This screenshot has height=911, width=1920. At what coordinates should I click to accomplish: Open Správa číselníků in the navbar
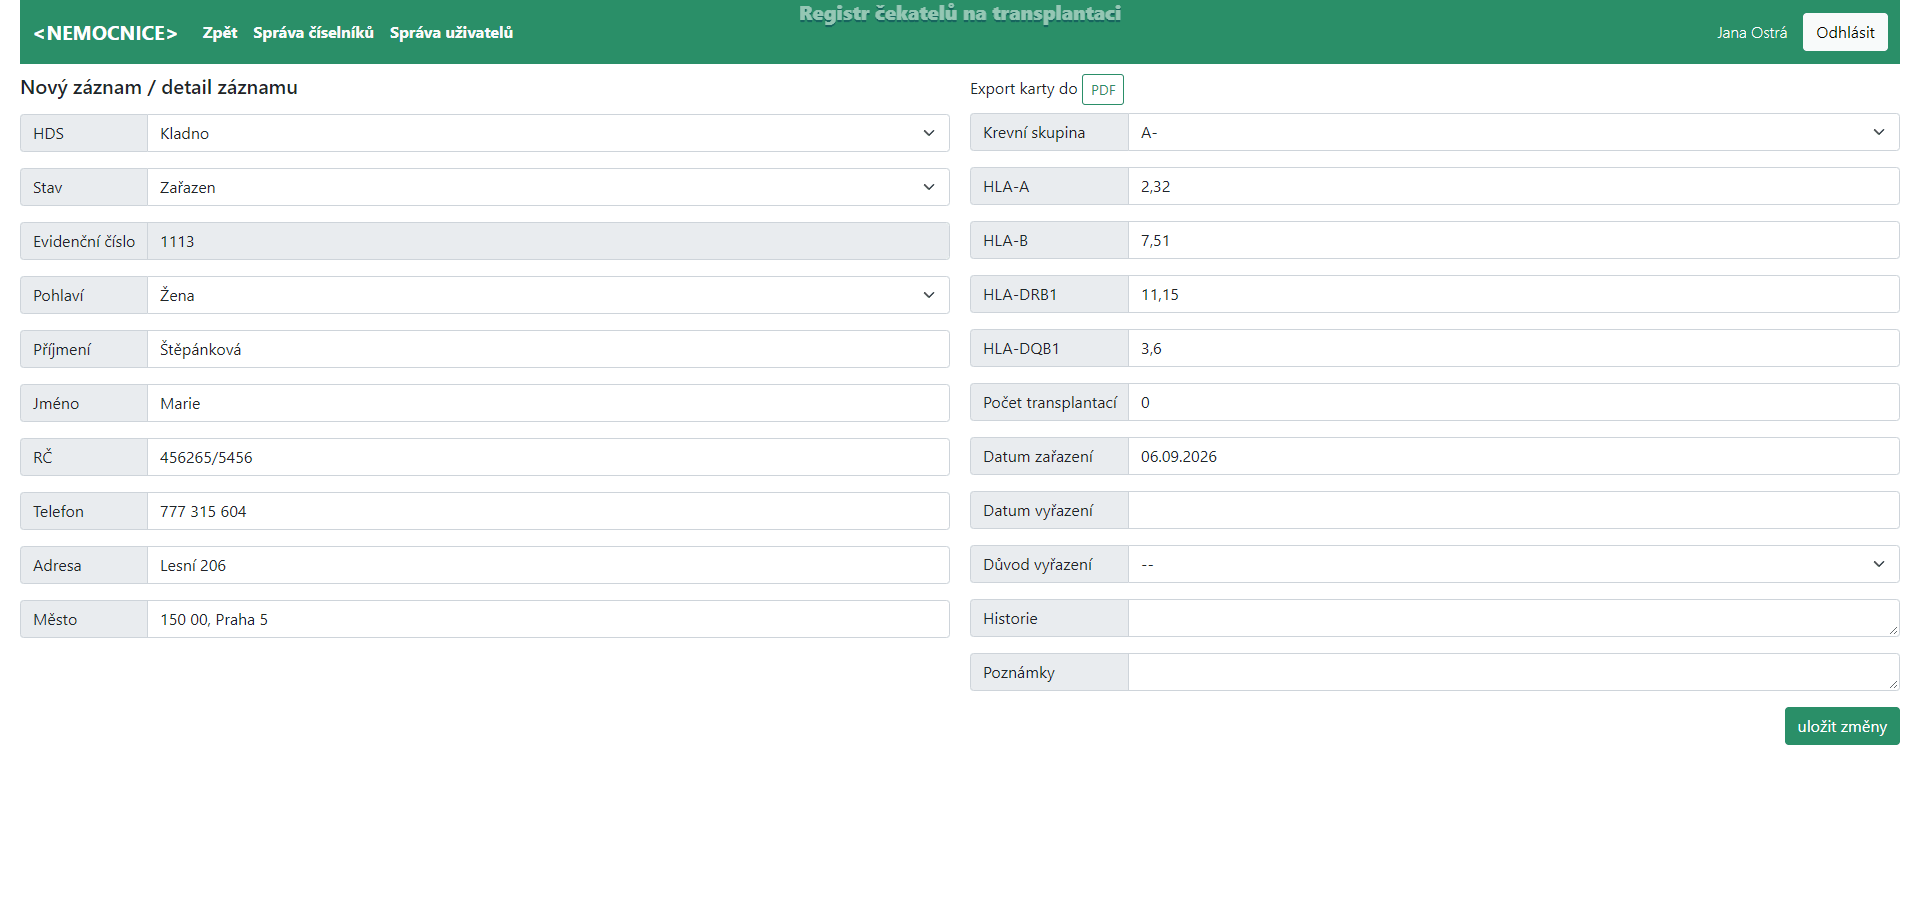pyautogui.click(x=313, y=33)
